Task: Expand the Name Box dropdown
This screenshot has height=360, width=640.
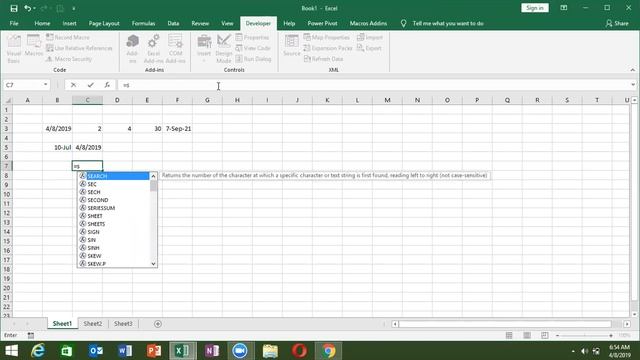Action: 45,84
